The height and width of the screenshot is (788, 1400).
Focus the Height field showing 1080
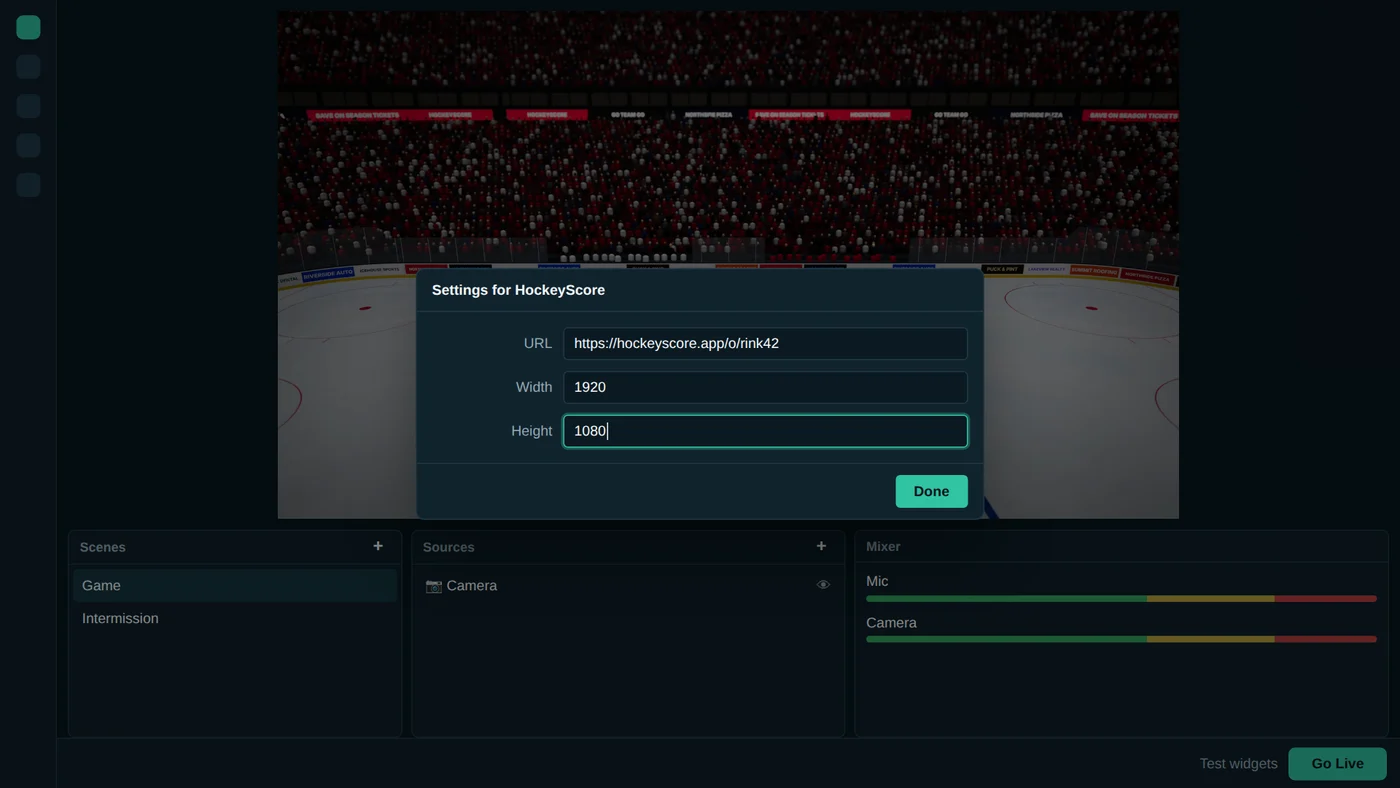(x=765, y=431)
